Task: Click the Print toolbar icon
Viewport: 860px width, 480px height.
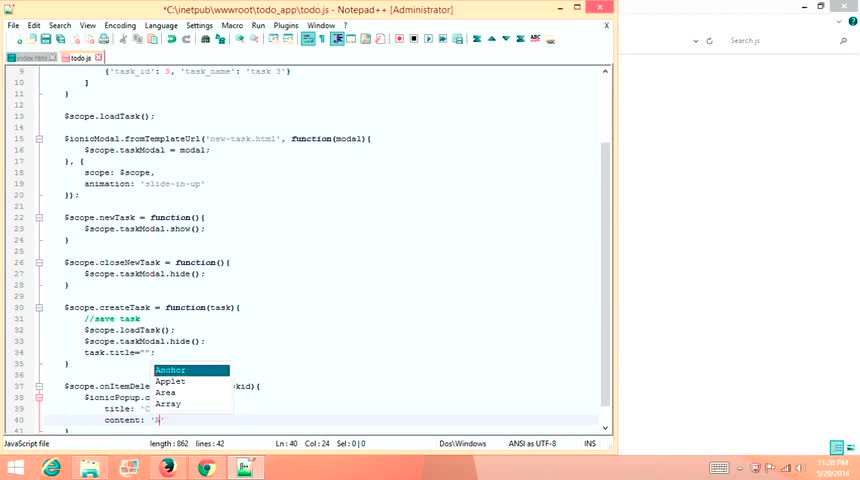Action: pos(104,39)
